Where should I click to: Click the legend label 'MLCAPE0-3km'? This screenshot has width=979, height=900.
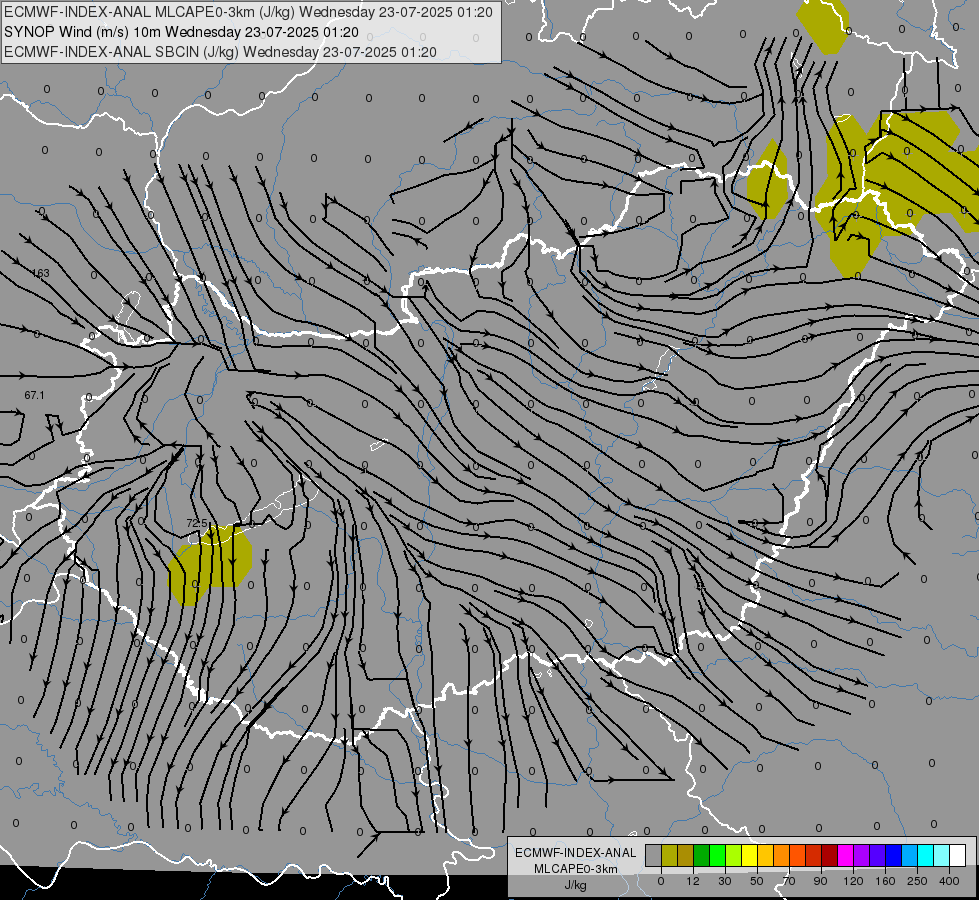pos(575,869)
